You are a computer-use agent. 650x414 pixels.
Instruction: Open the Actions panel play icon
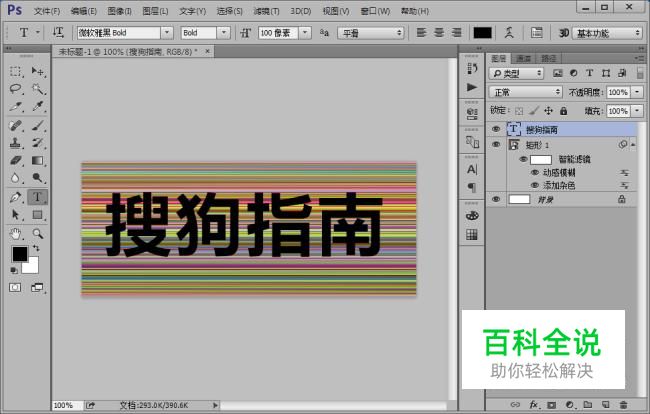point(472,87)
